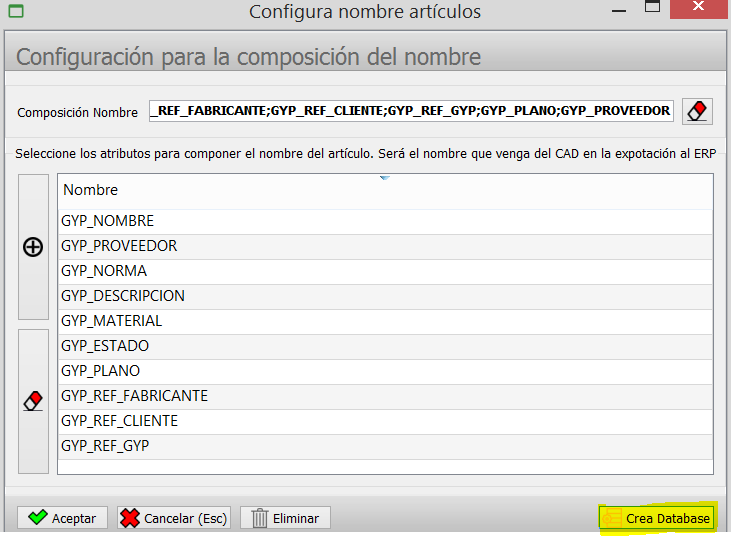
Task: Clear Composición Nombre field with the eraser button
Action: (697, 111)
